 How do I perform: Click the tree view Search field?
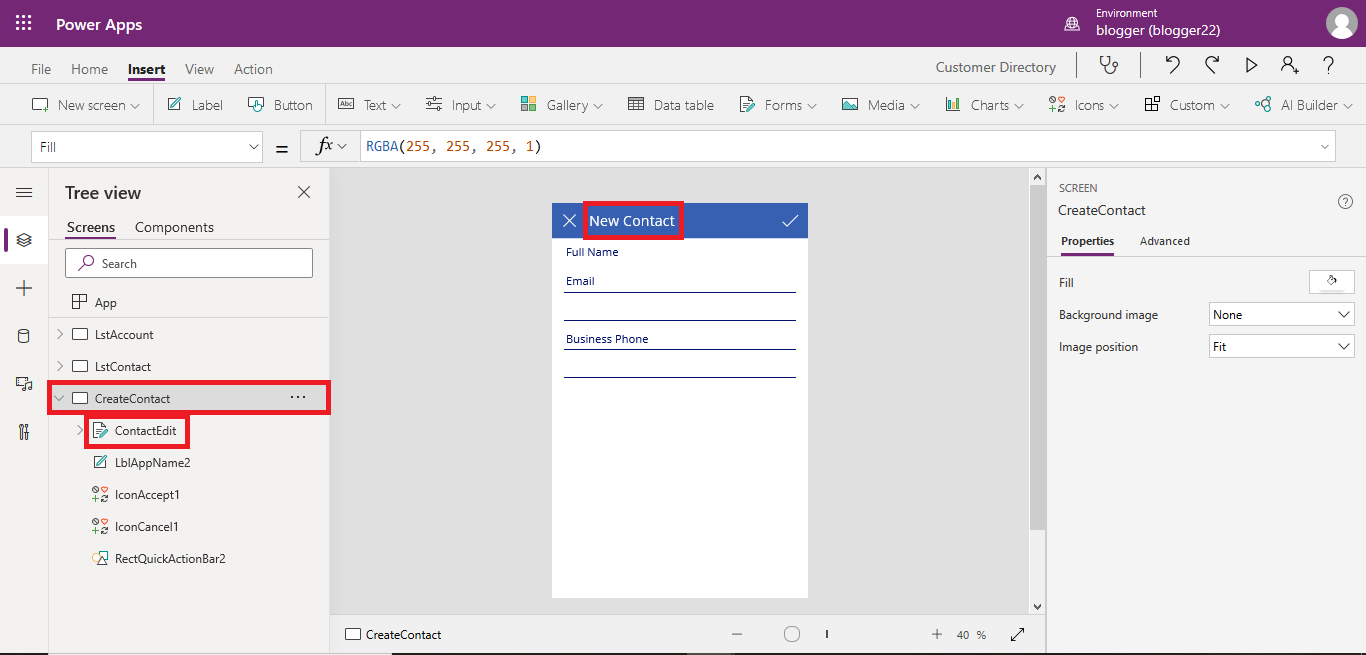click(189, 263)
